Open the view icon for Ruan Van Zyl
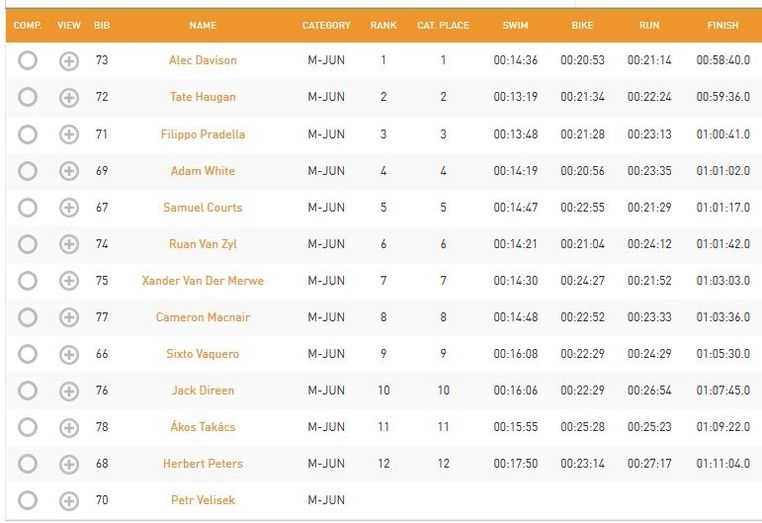Screen dimensions: 762x523 [69, 244]
